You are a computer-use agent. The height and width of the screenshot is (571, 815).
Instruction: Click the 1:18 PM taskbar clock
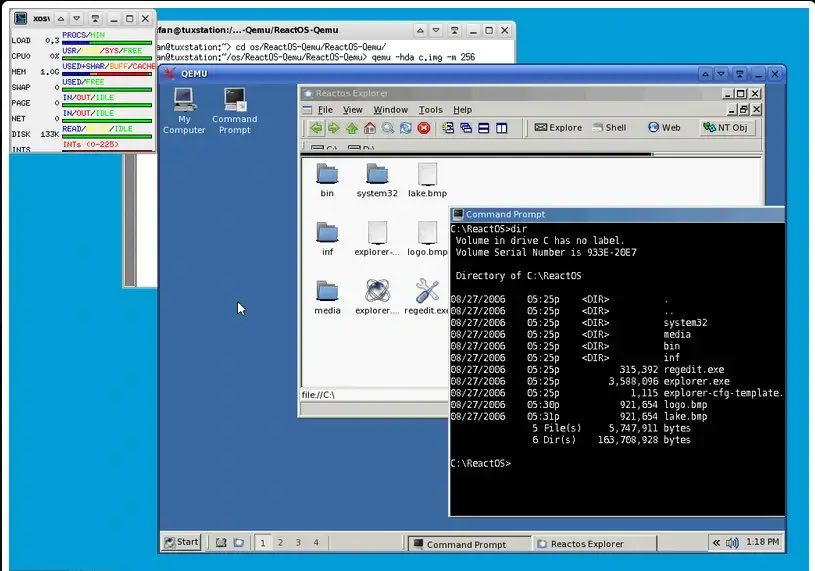[x=763, y=542]
